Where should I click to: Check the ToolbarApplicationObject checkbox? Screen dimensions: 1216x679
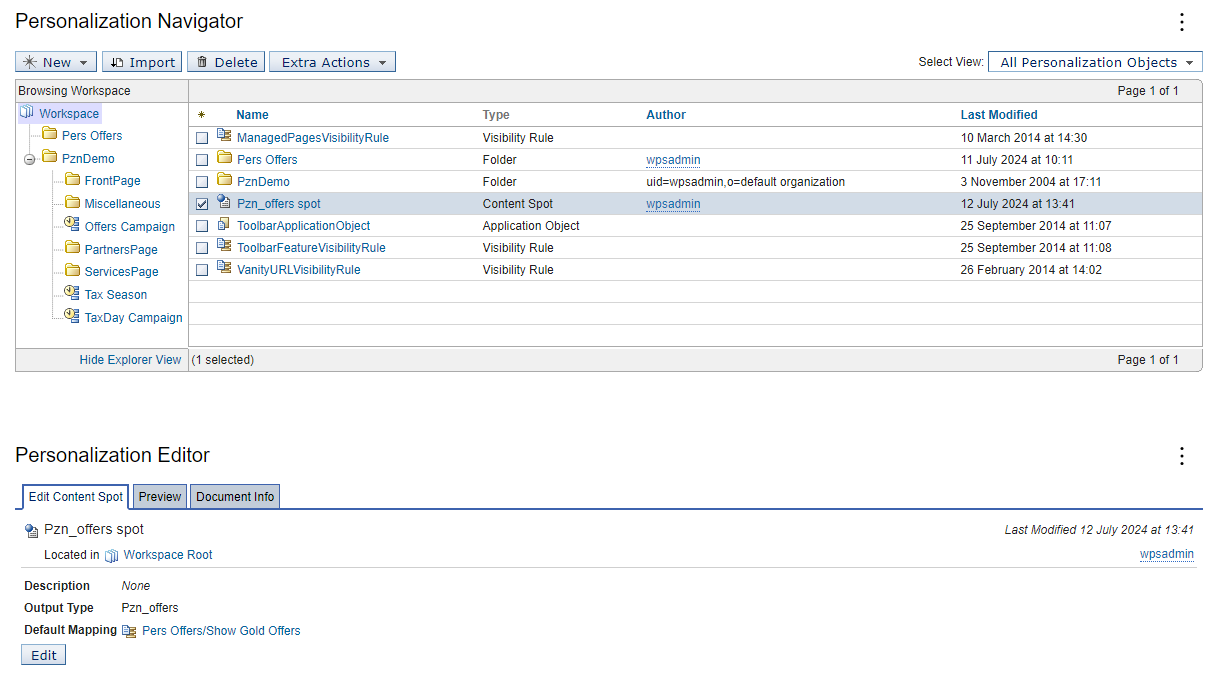click(202, 226)
